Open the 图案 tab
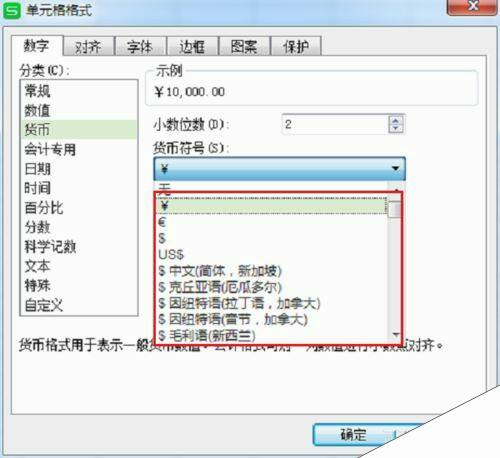 [x=244, y=46]
